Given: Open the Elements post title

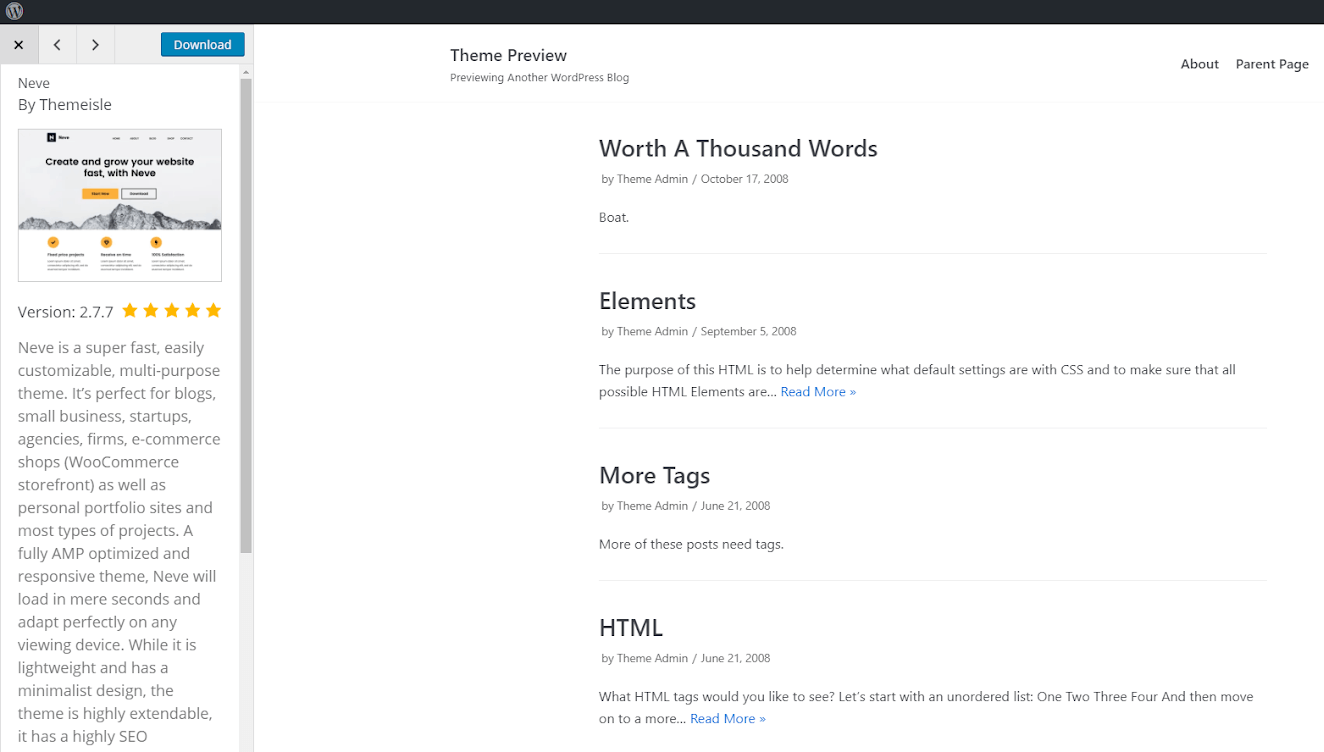Looking at the screenshot, I should click(x=647, y=301).
